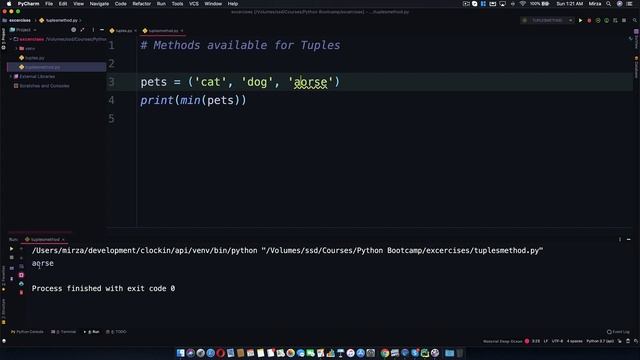Expand External Libraries in the project tree

(11, 76)
